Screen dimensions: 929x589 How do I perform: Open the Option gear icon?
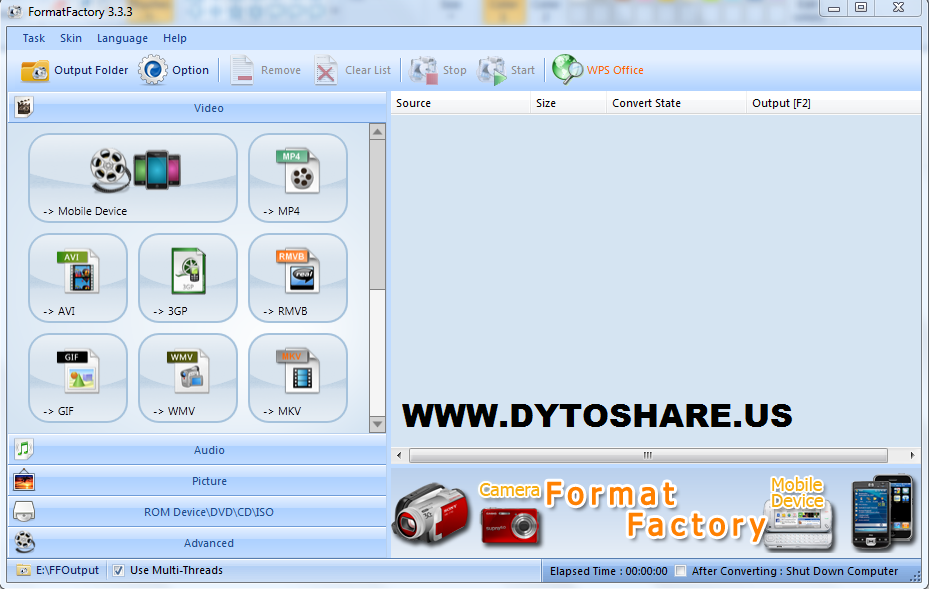click(153, 70)
